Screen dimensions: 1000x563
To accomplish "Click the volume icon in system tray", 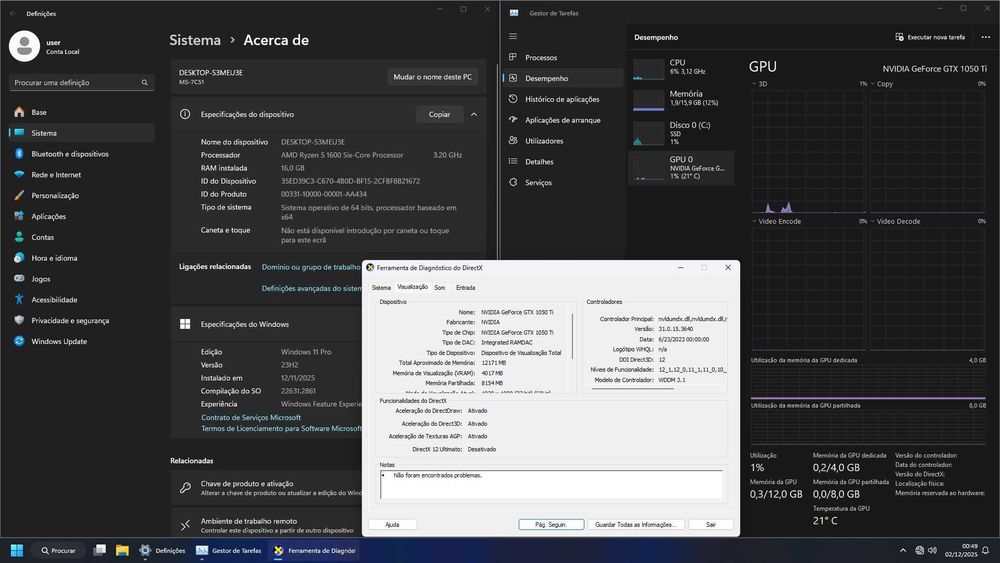I will pos(932,550).
